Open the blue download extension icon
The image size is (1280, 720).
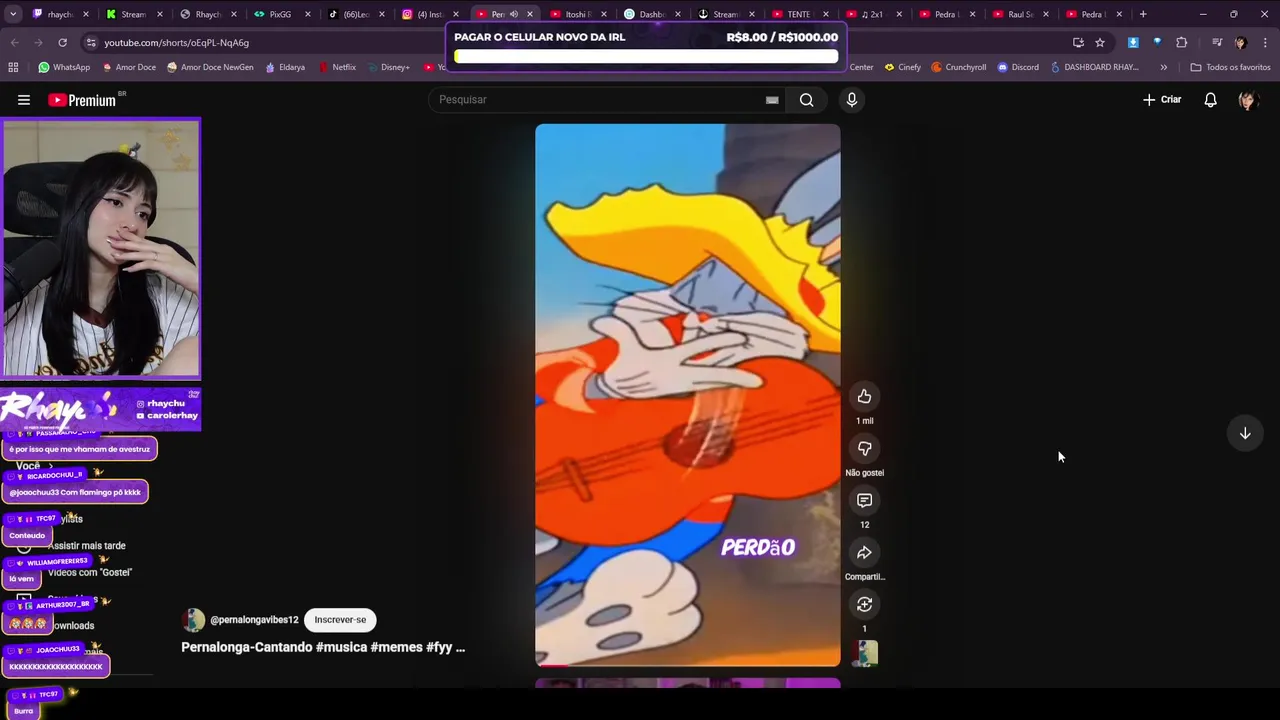click(x=1133, y=43)
